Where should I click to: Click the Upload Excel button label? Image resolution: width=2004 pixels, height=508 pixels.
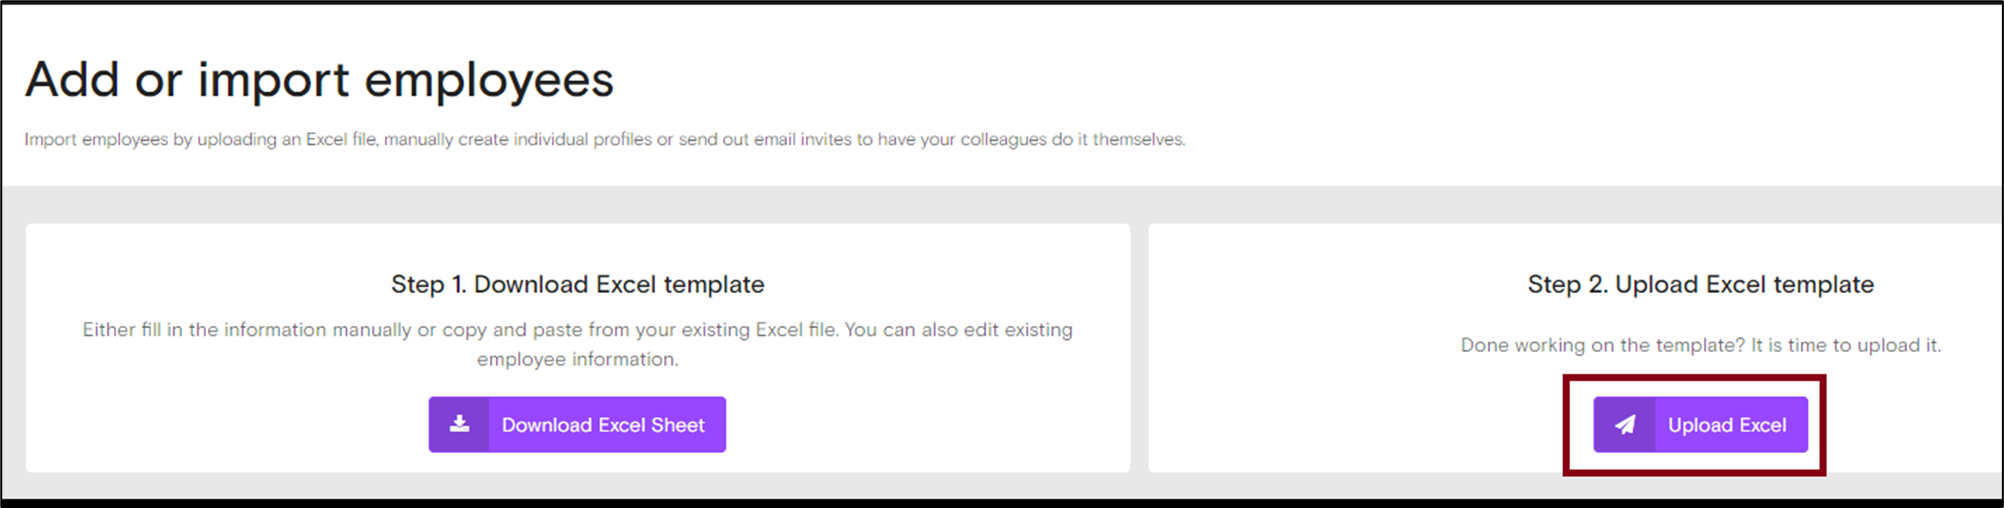click(x=1726, y=425)
